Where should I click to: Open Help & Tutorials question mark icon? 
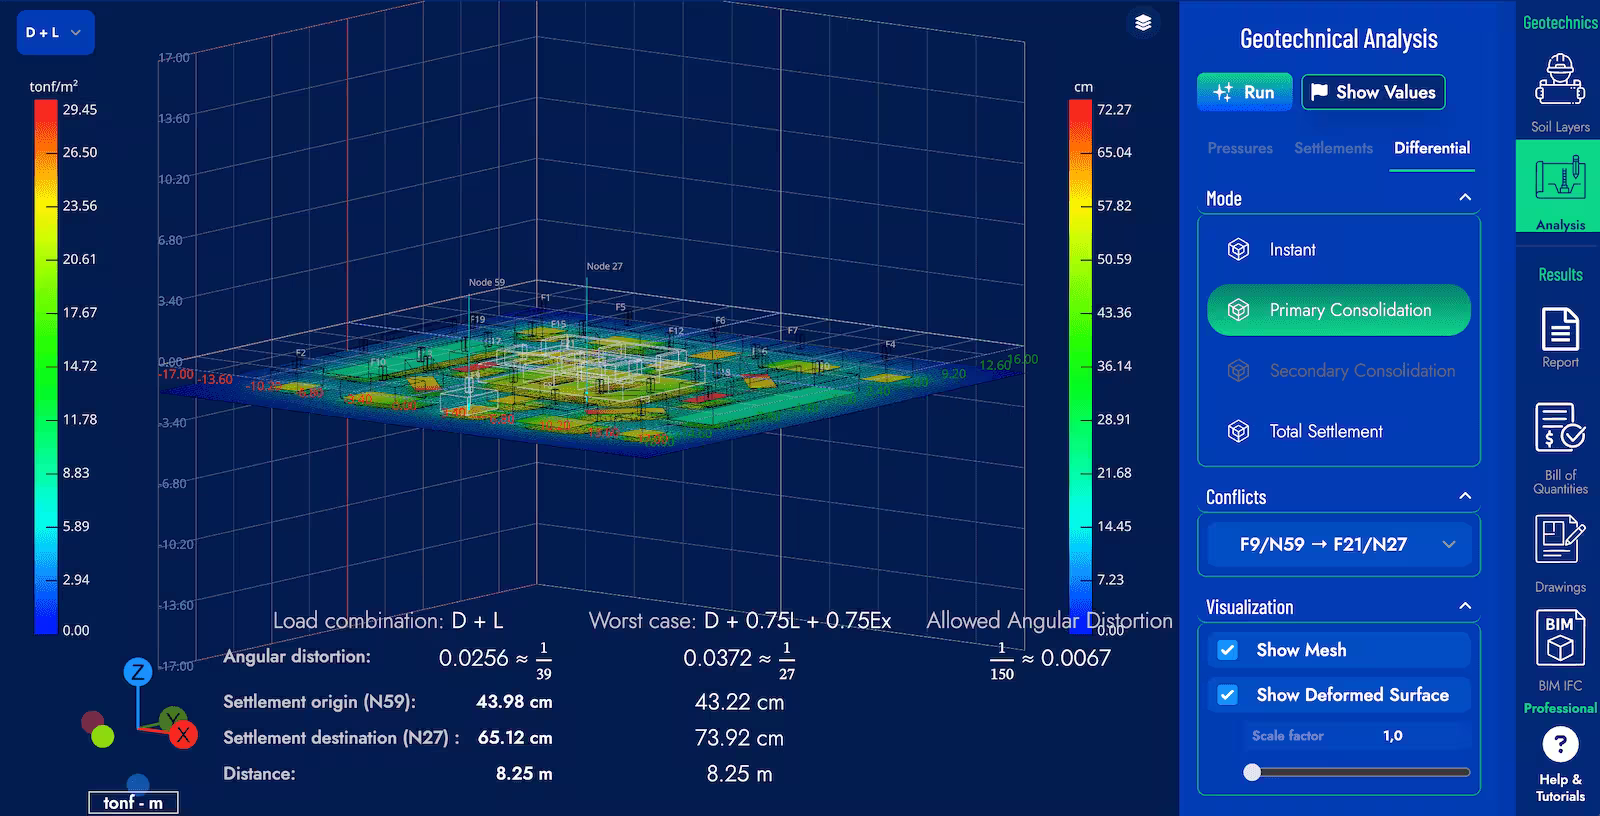[x=1559, y=745]
